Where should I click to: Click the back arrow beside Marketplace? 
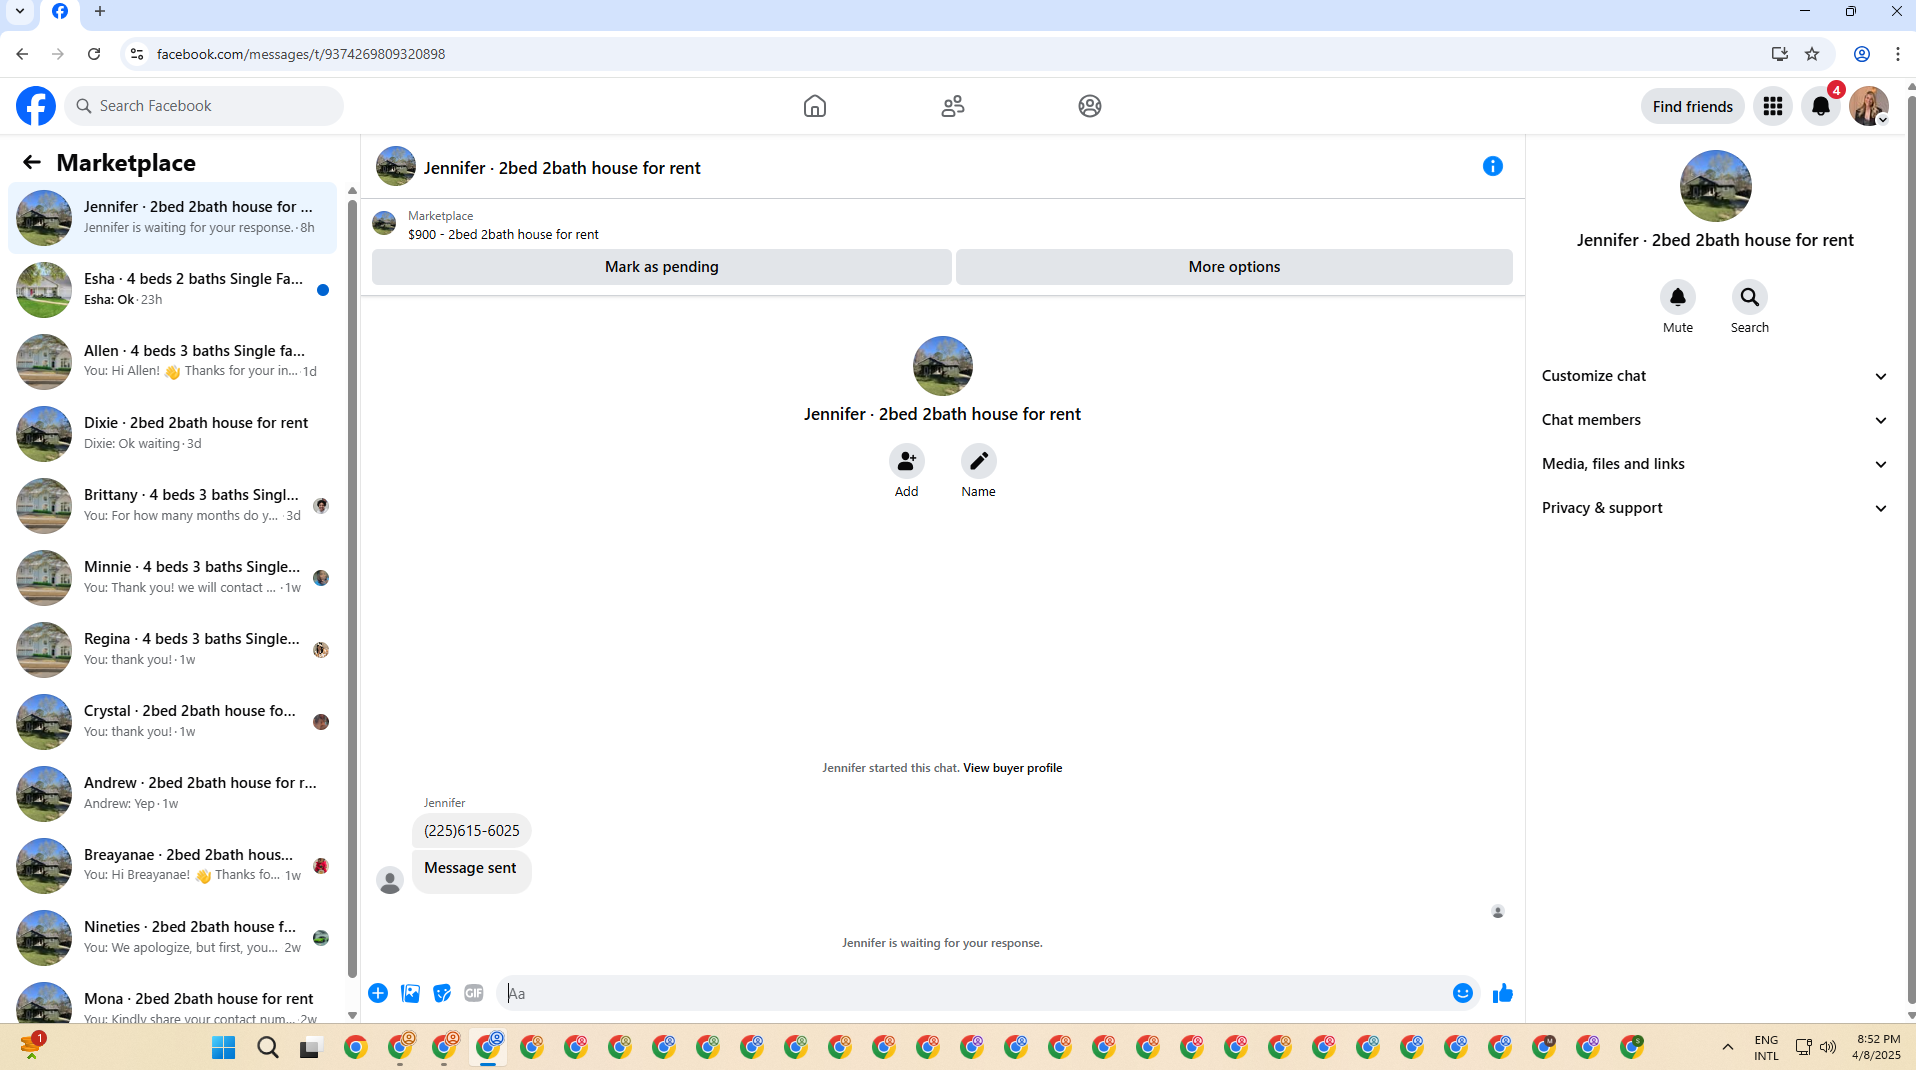coord(32,162)
